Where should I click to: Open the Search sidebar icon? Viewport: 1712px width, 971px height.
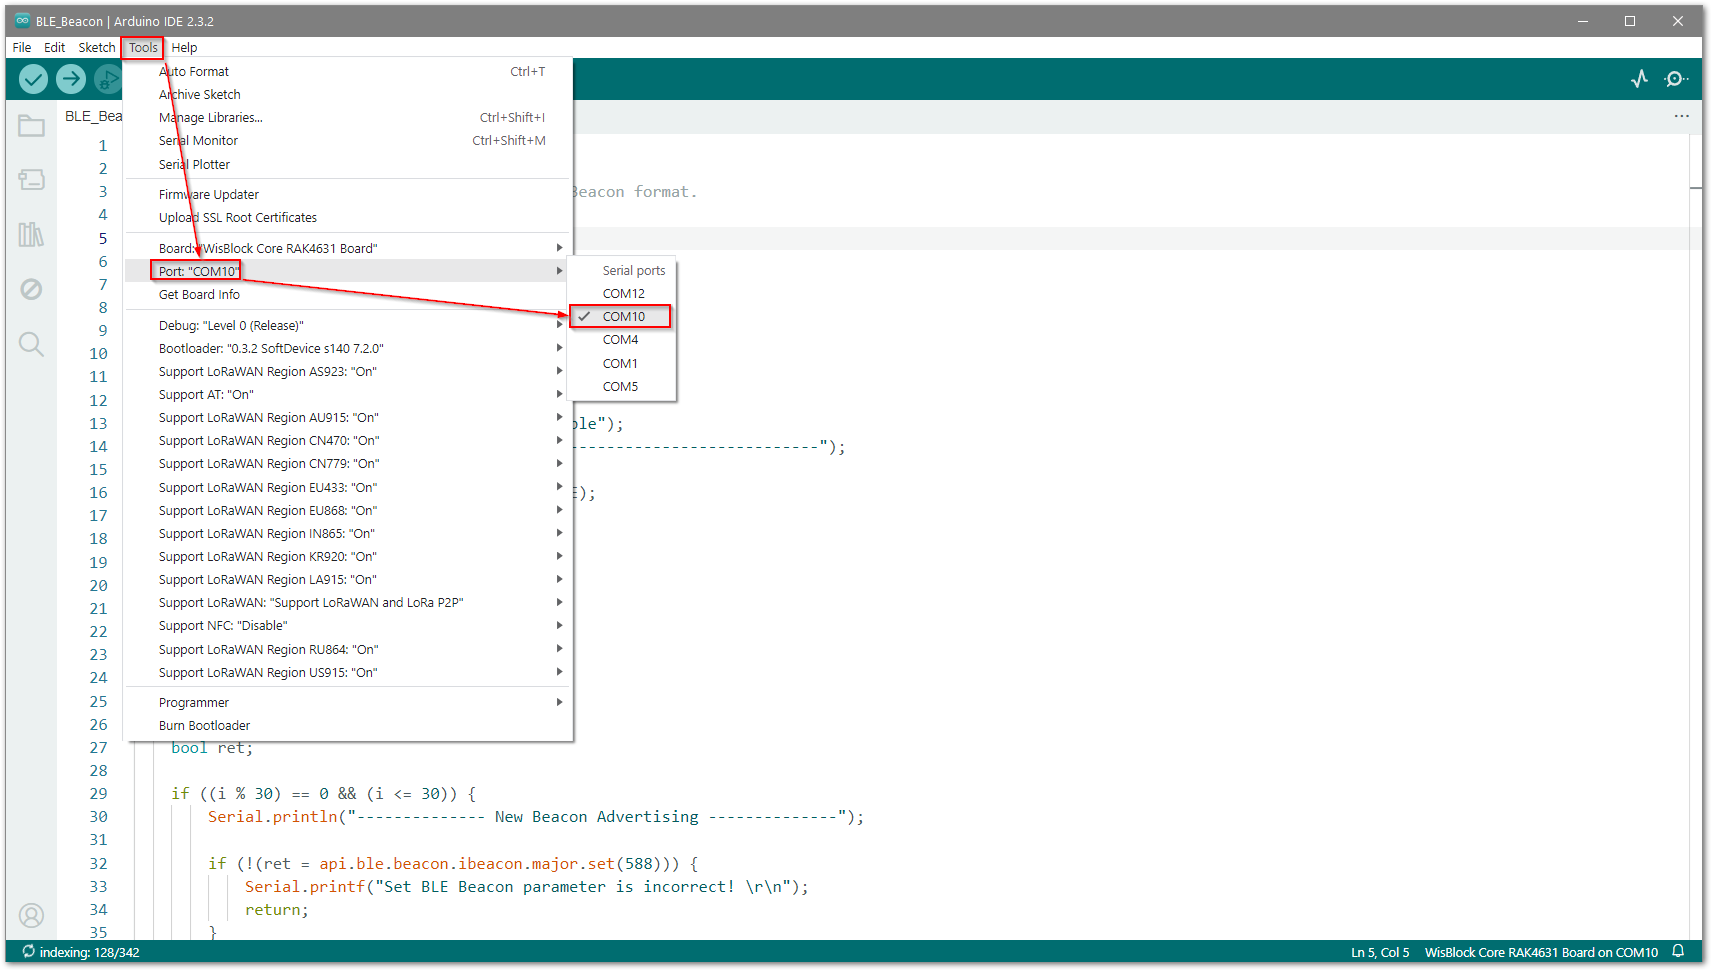click(x=32, y=344)
